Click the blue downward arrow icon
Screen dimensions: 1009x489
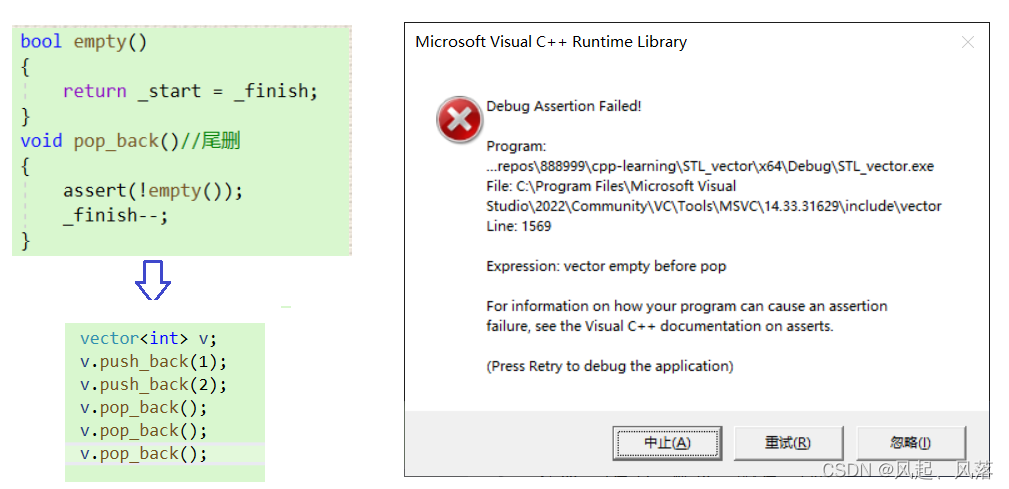[153, 281]
